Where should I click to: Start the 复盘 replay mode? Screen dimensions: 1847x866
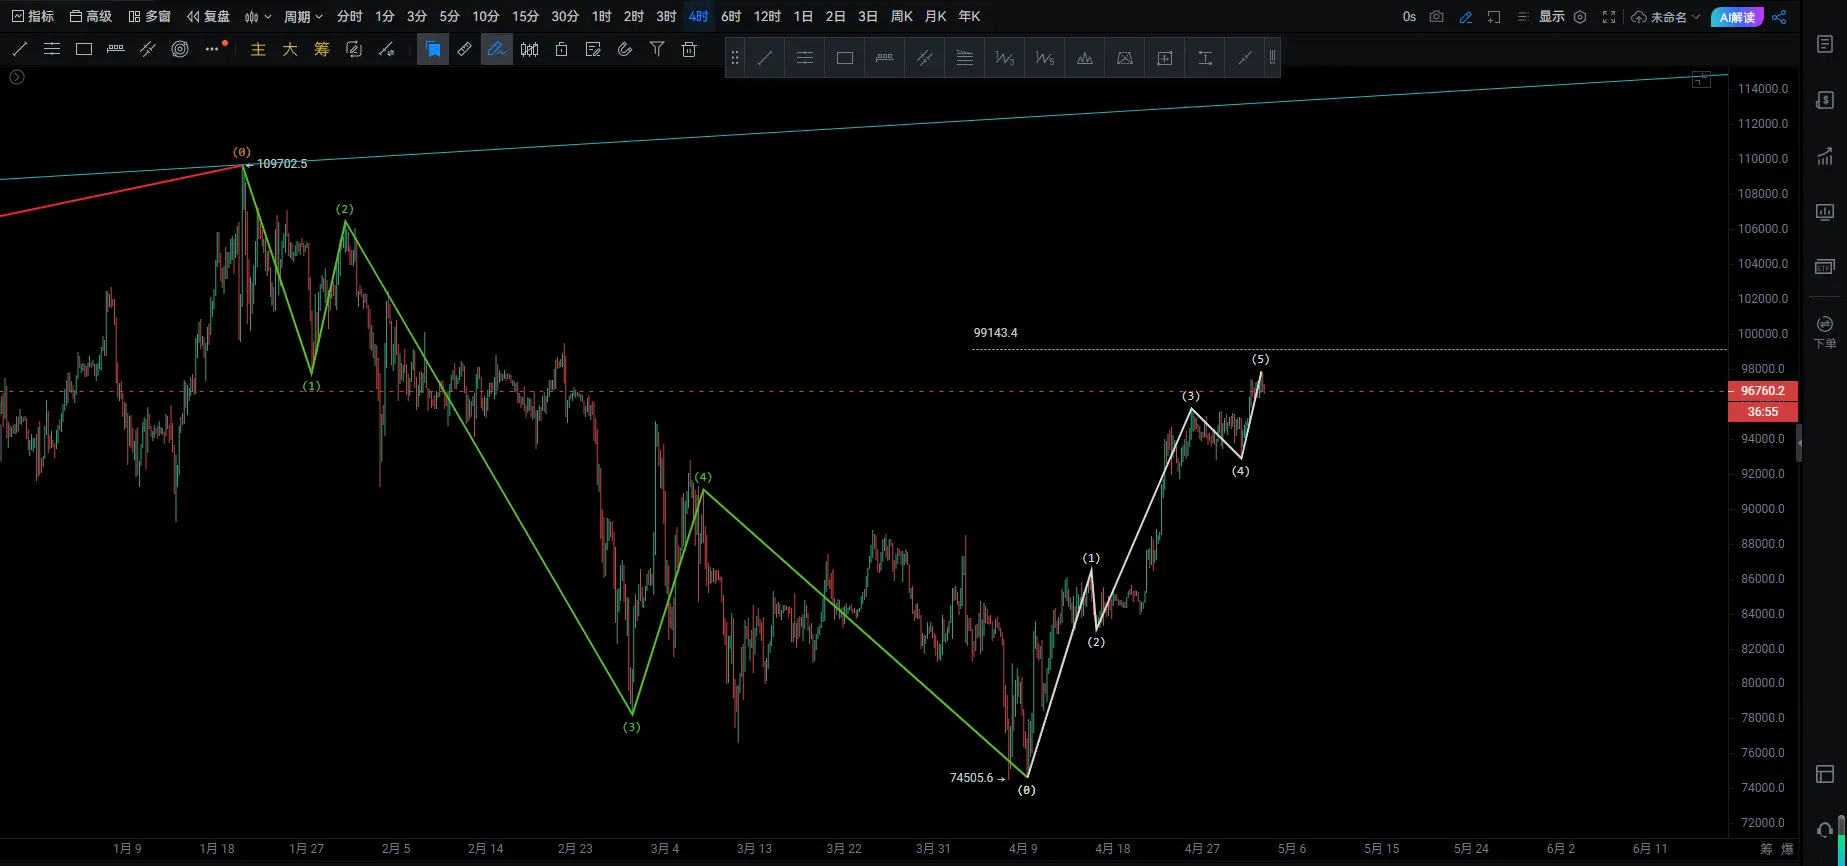pyautogui.click(x=209, y=16)
